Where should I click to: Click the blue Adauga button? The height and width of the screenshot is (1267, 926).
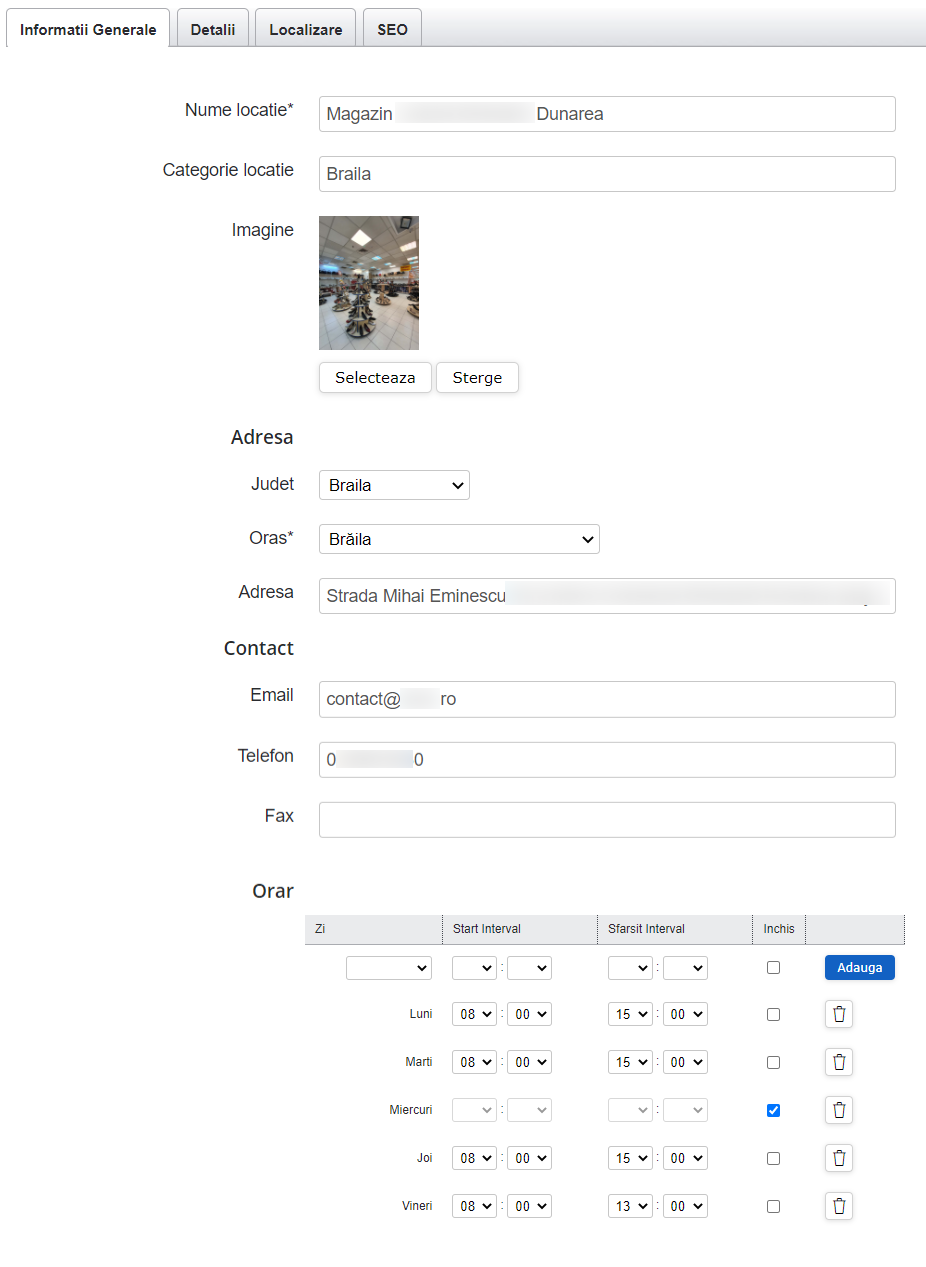pyautogui.click(x=859, y=967)
